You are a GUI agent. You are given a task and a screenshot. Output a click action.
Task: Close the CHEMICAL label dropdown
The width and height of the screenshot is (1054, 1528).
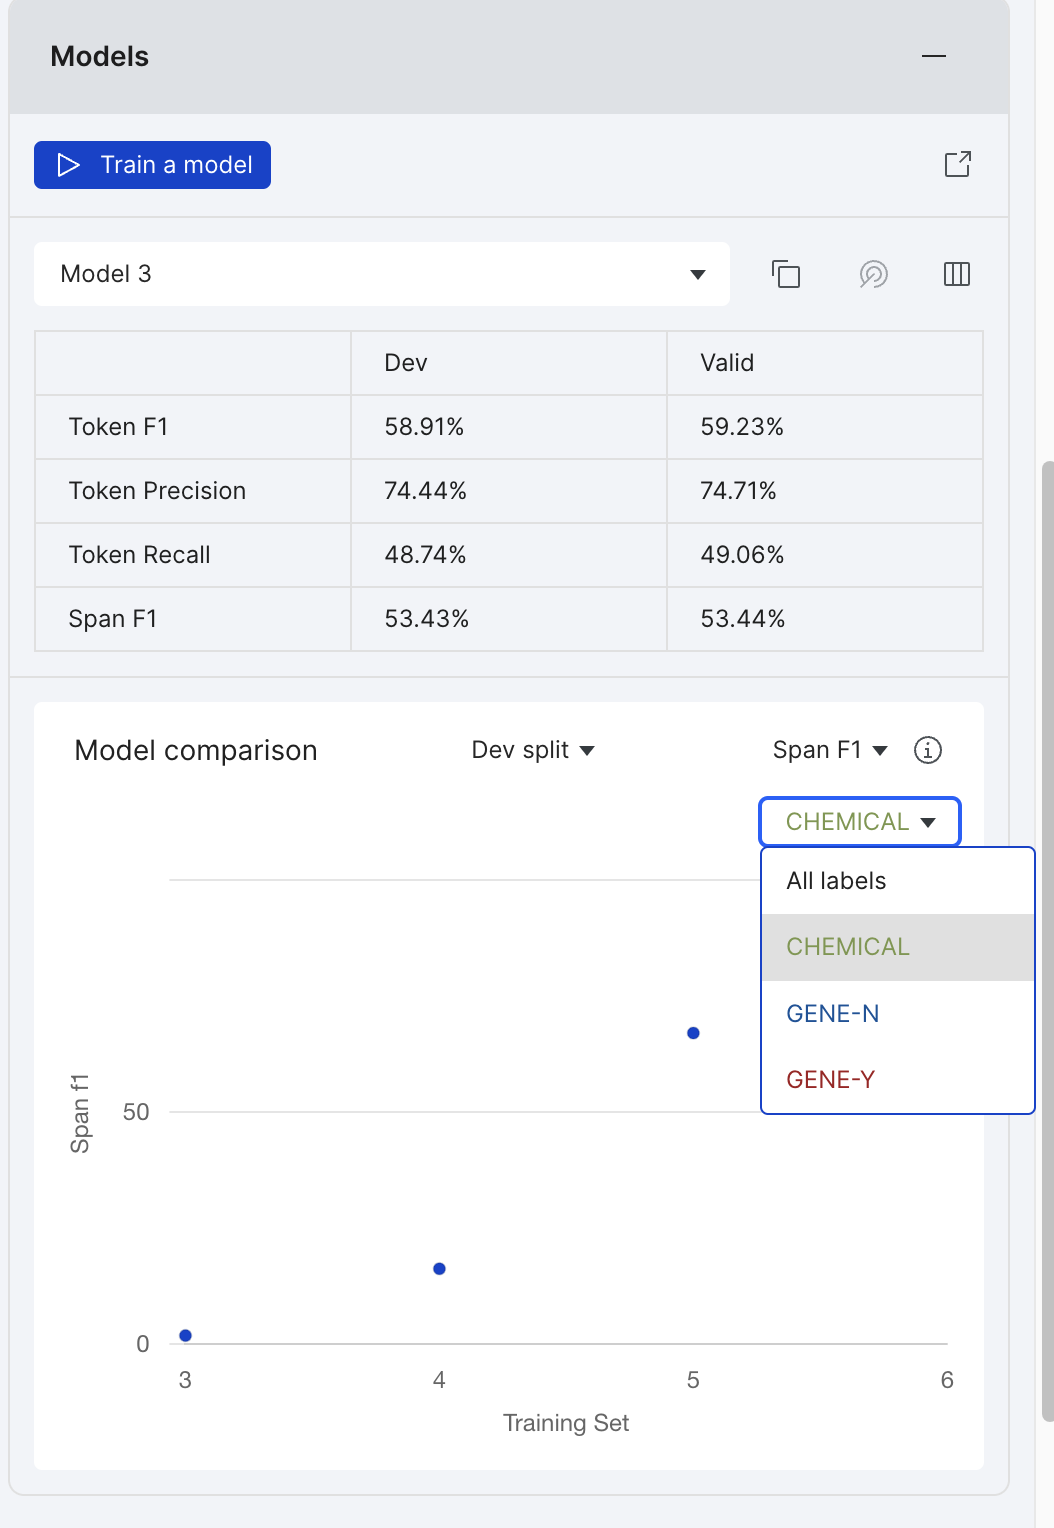(x=860, y=822)
